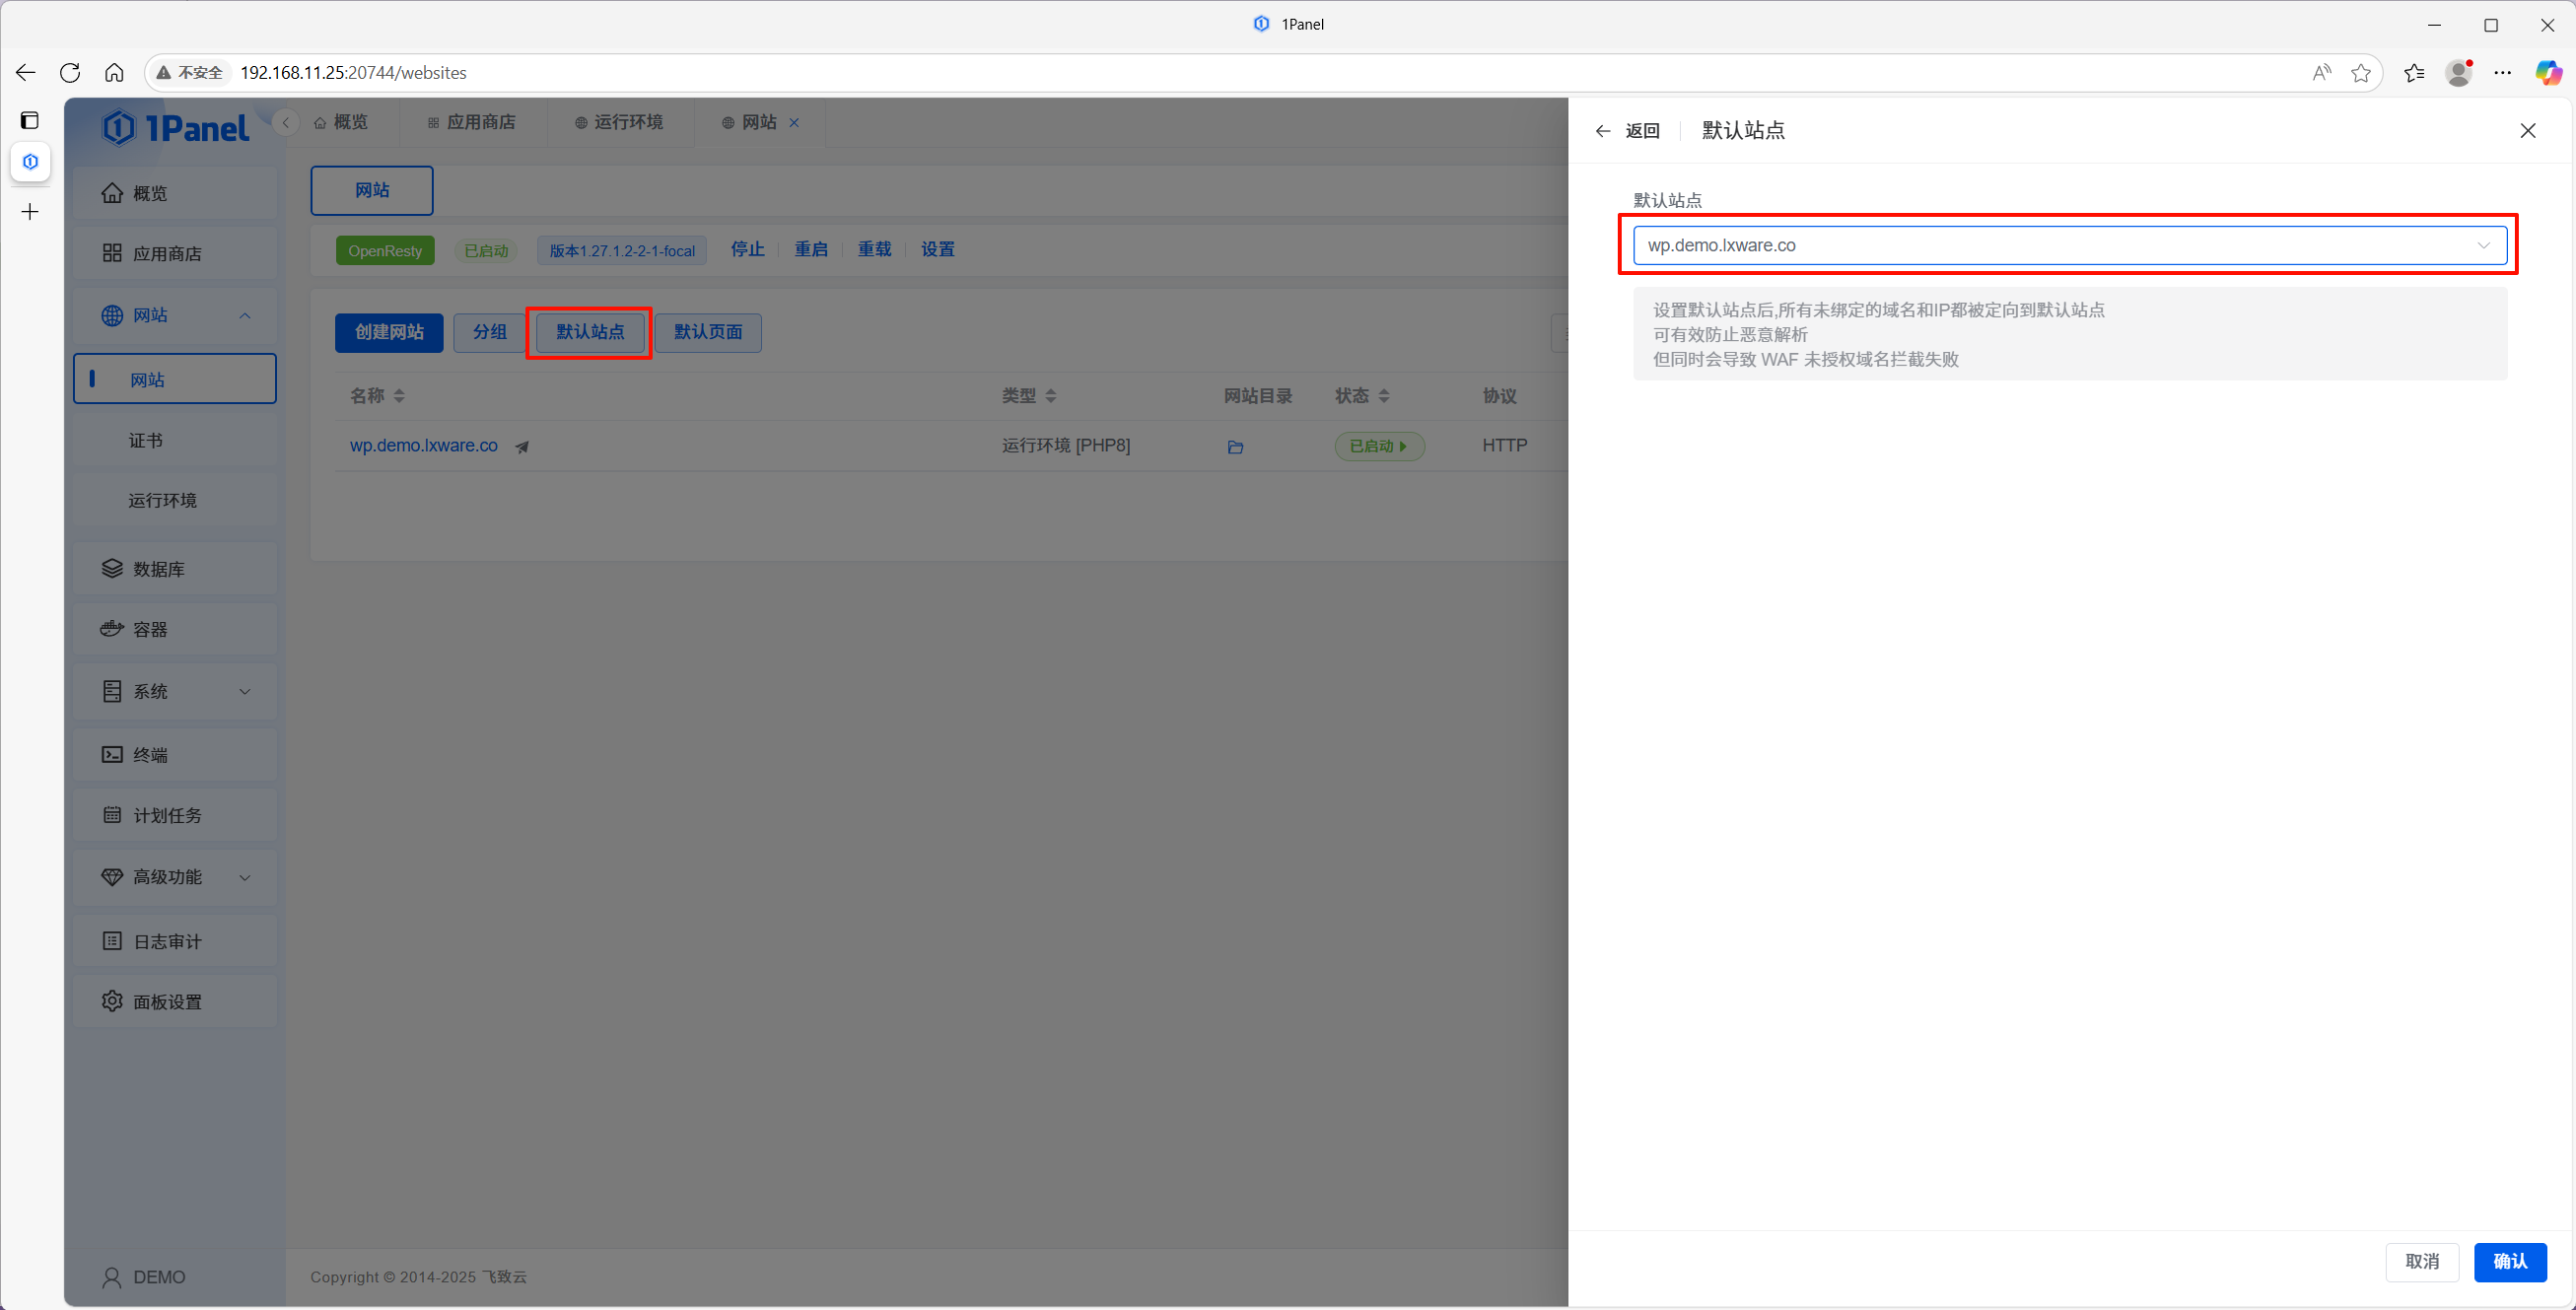Close the 默认站点 drawer
The image size is (2576, 1310).
click(x=2527, y=131)
